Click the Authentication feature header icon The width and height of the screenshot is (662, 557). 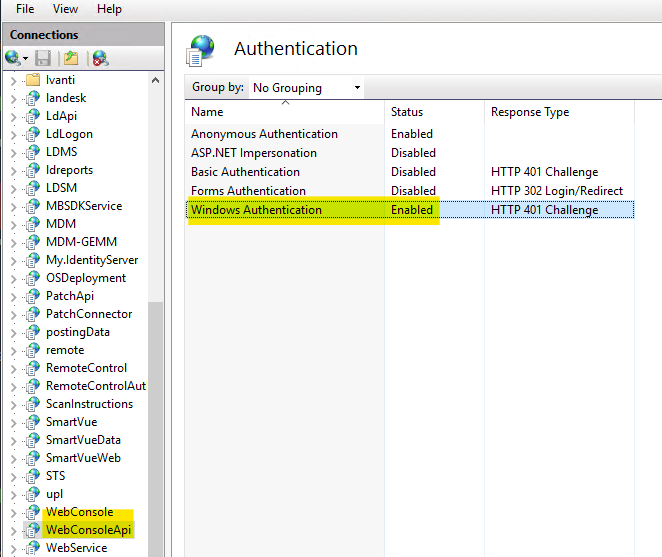click(201, 51)
